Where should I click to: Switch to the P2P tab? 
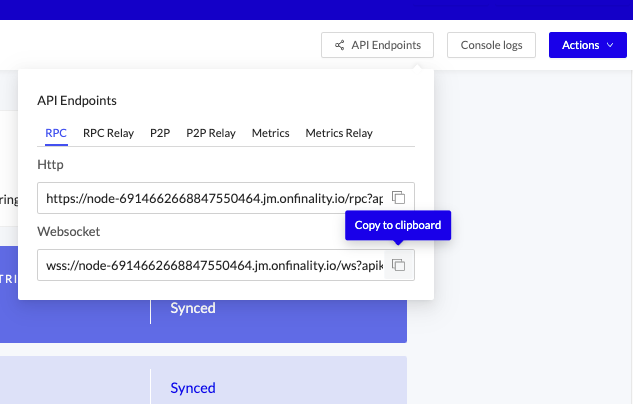point(160,133)
